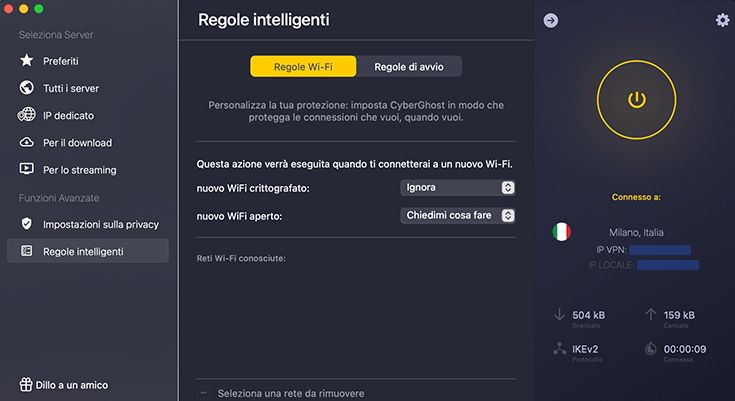Click the IP VPN redacted field
The width and height of the screenshot is (735, 401).
tap(660, 250)
